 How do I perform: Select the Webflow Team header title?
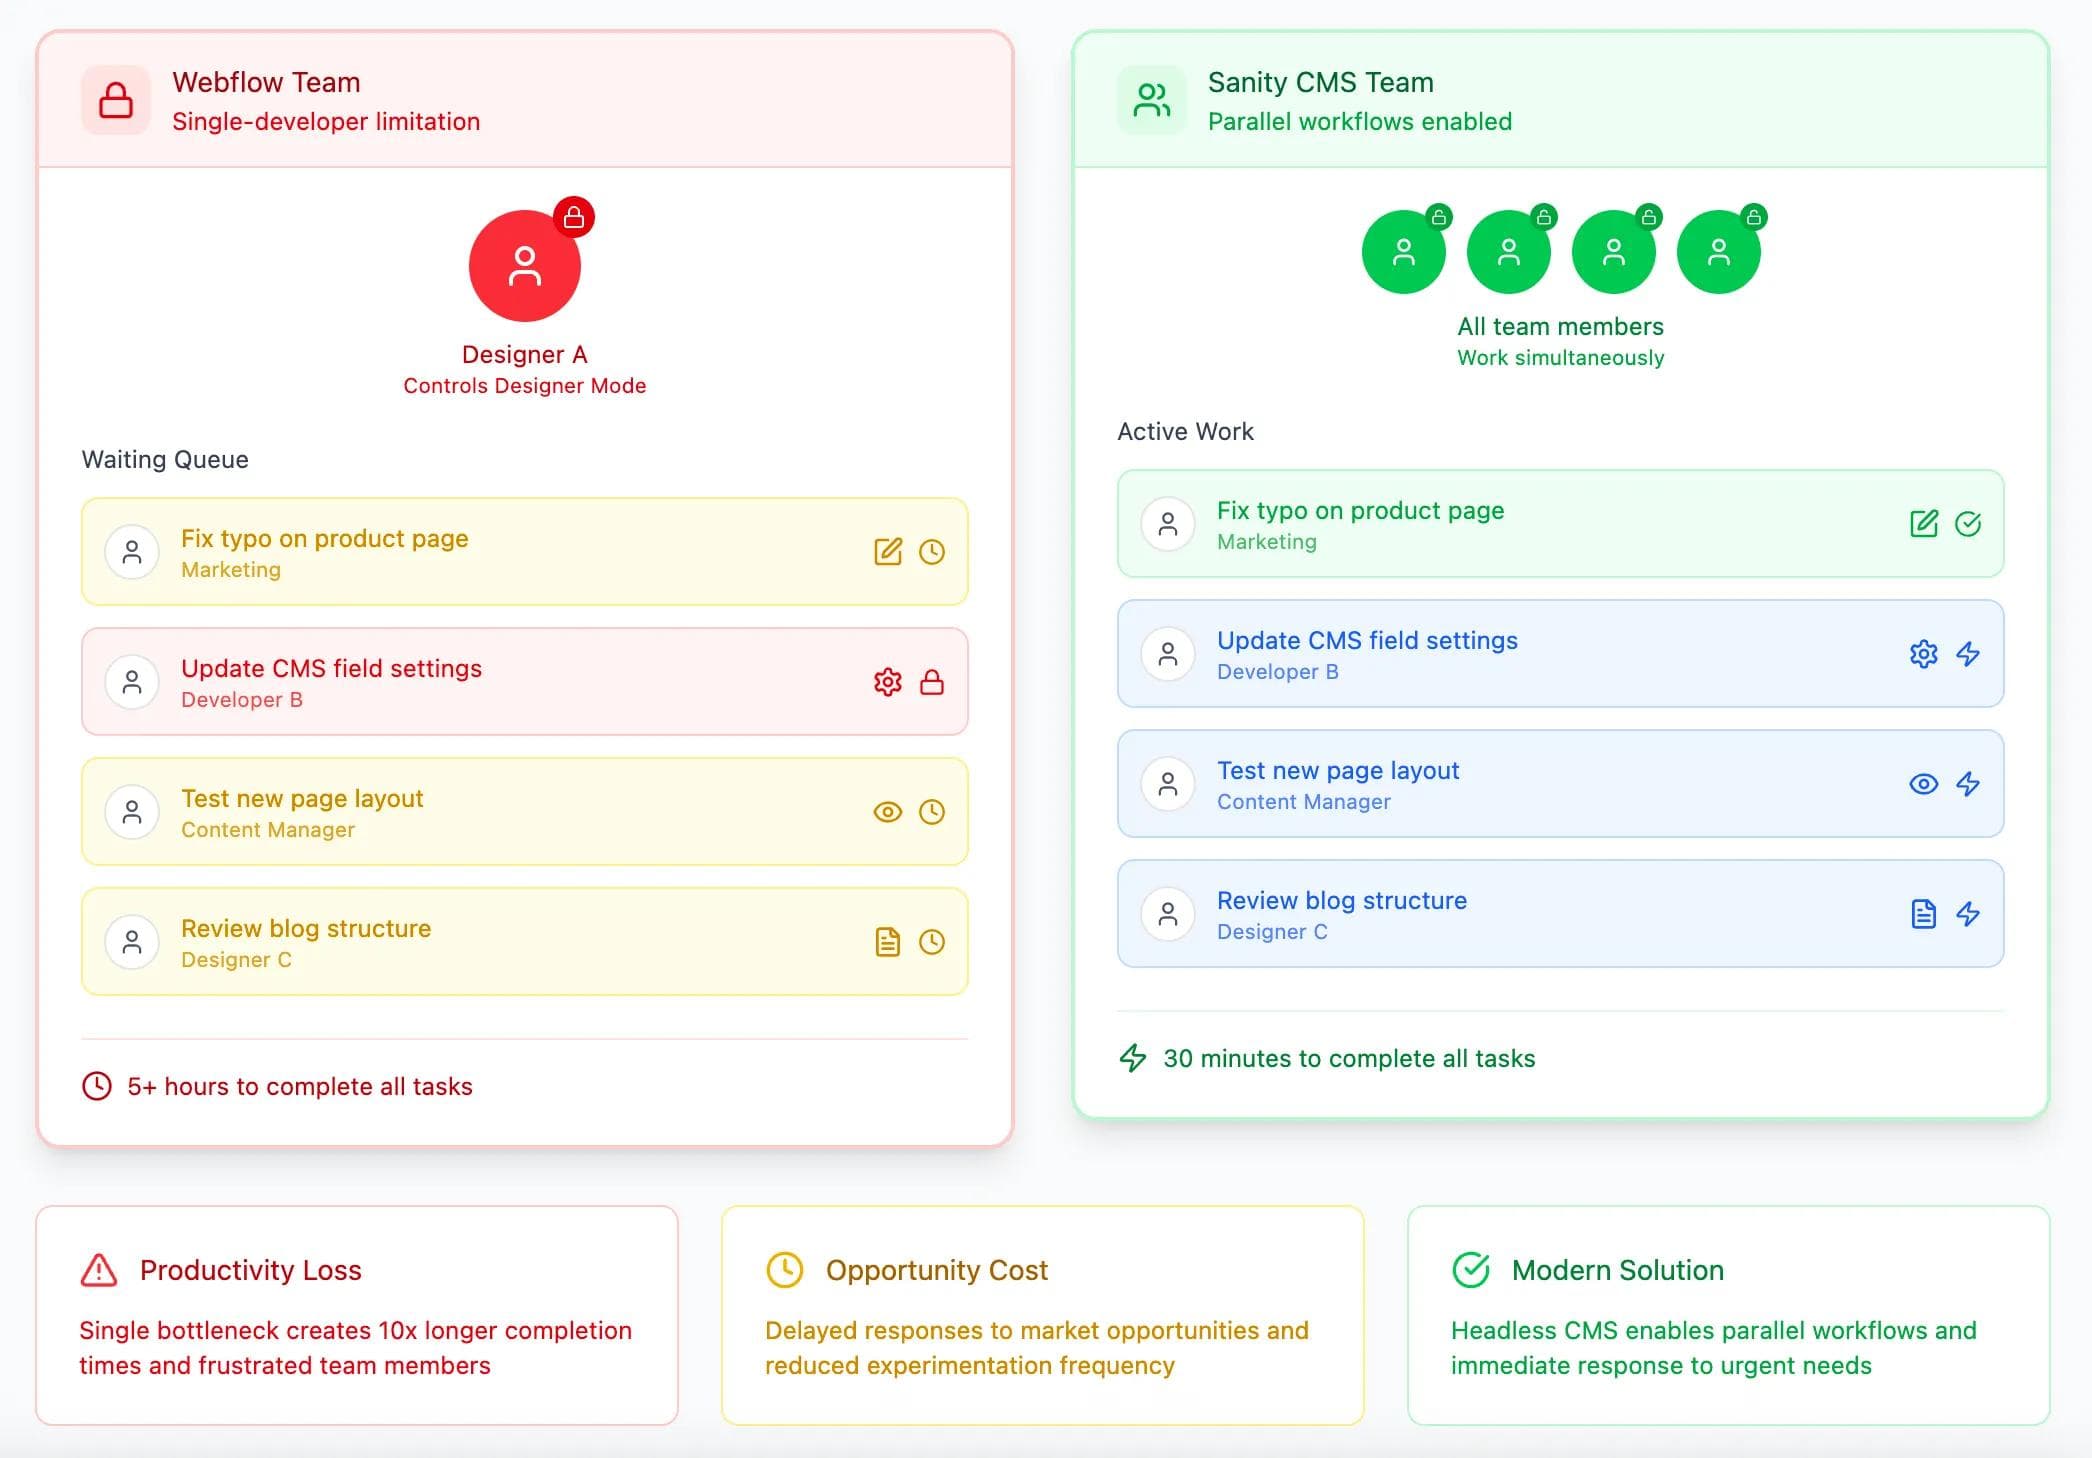point(266,82)
